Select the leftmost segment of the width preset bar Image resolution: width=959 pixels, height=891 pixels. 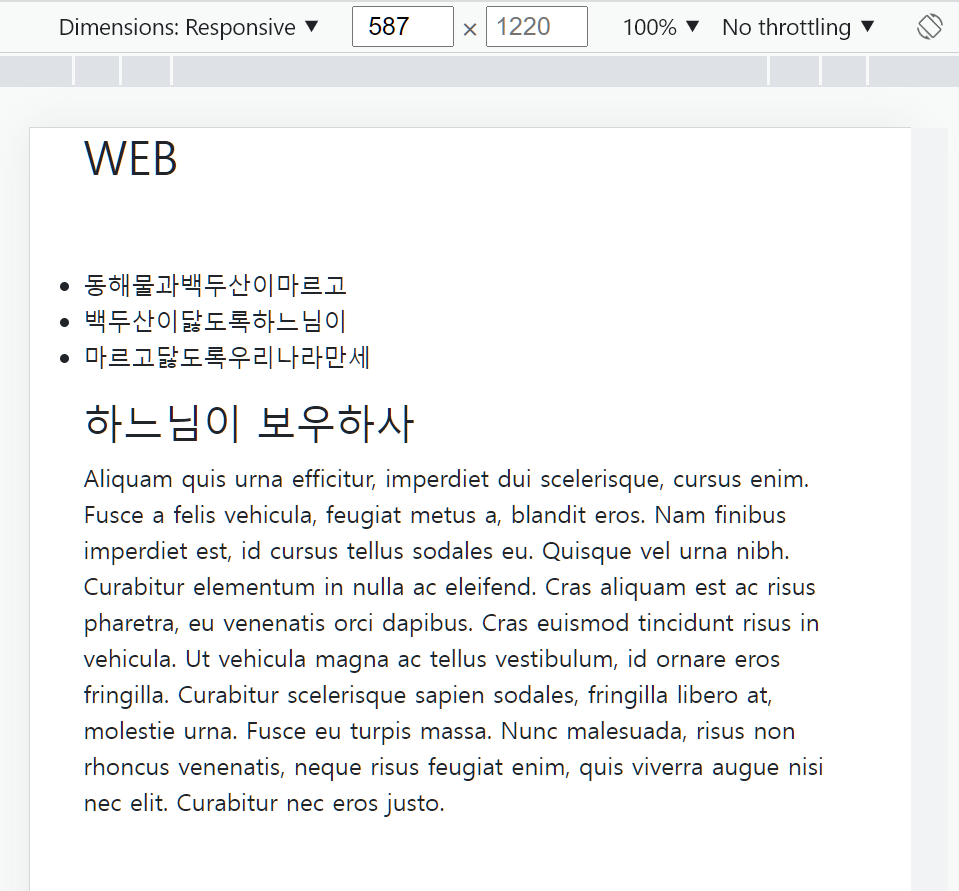(36, 71)
